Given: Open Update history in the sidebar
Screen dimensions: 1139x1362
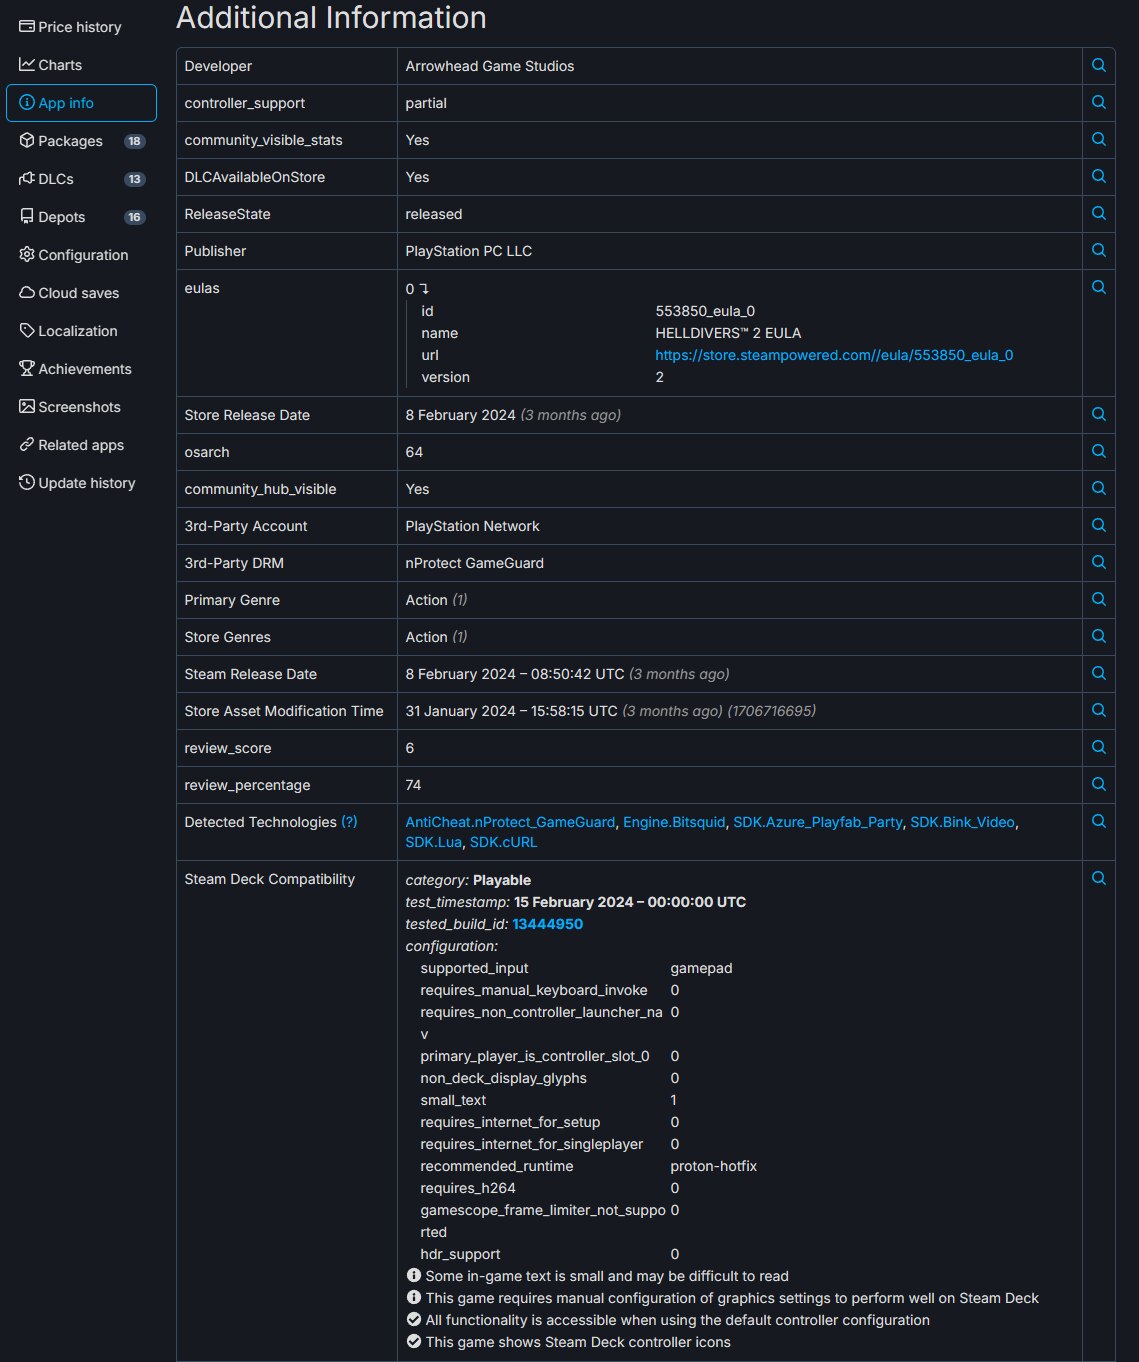Looking at the screenshot, I should (x=81, y=483).
